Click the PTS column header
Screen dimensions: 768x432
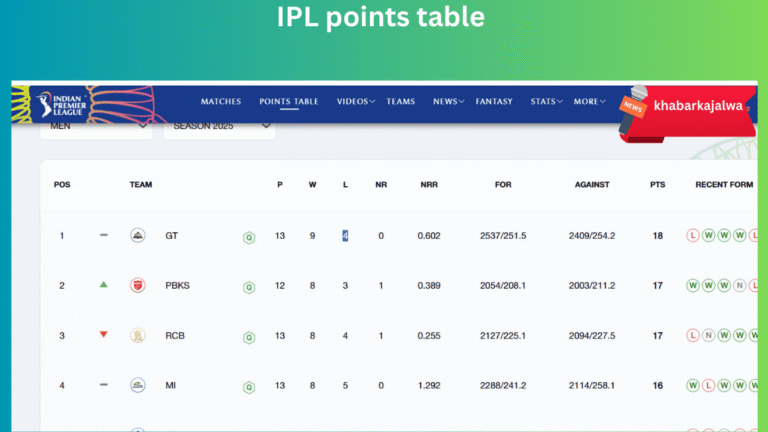point(657,185)
